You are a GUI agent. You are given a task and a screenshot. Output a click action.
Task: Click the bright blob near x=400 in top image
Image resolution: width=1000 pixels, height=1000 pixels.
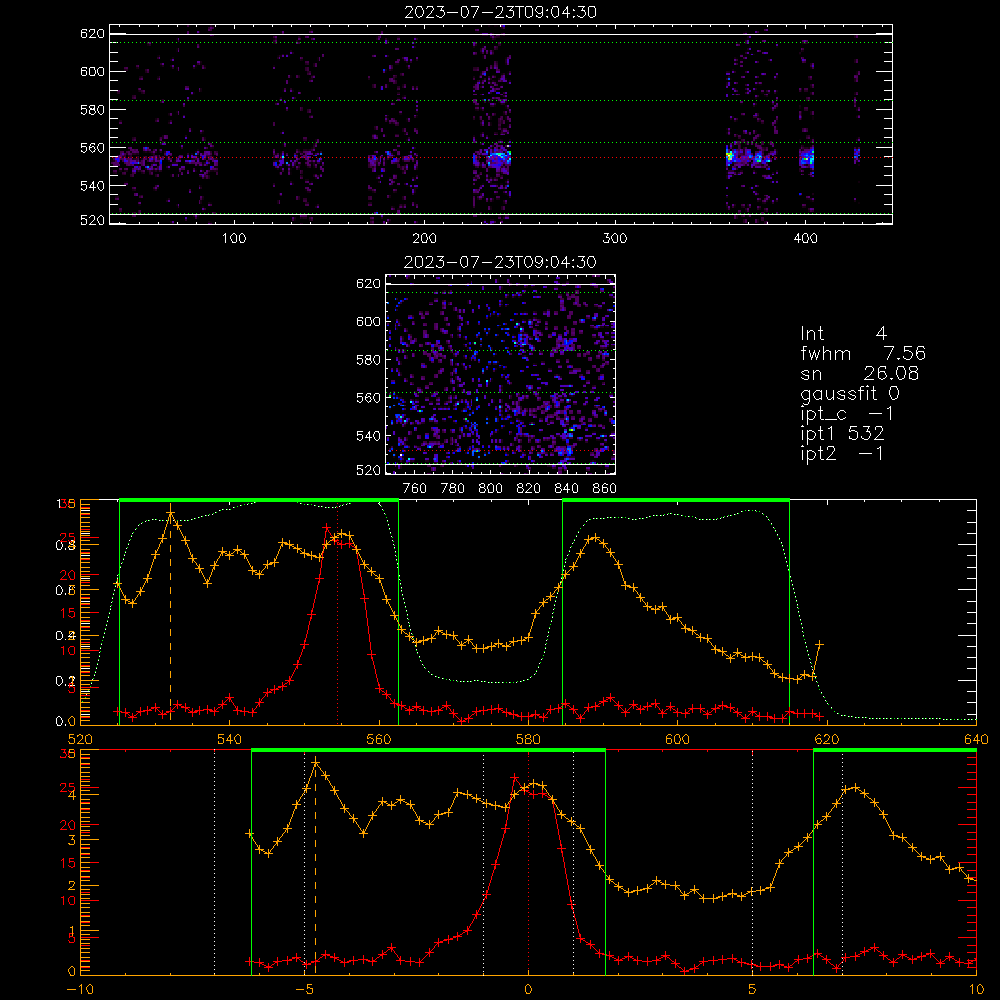pos(807,156)
